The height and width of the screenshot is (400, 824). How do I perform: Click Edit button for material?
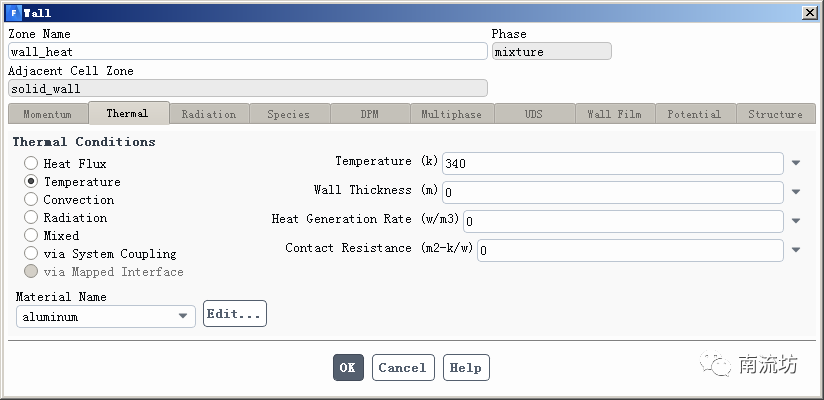click(235, 314)
